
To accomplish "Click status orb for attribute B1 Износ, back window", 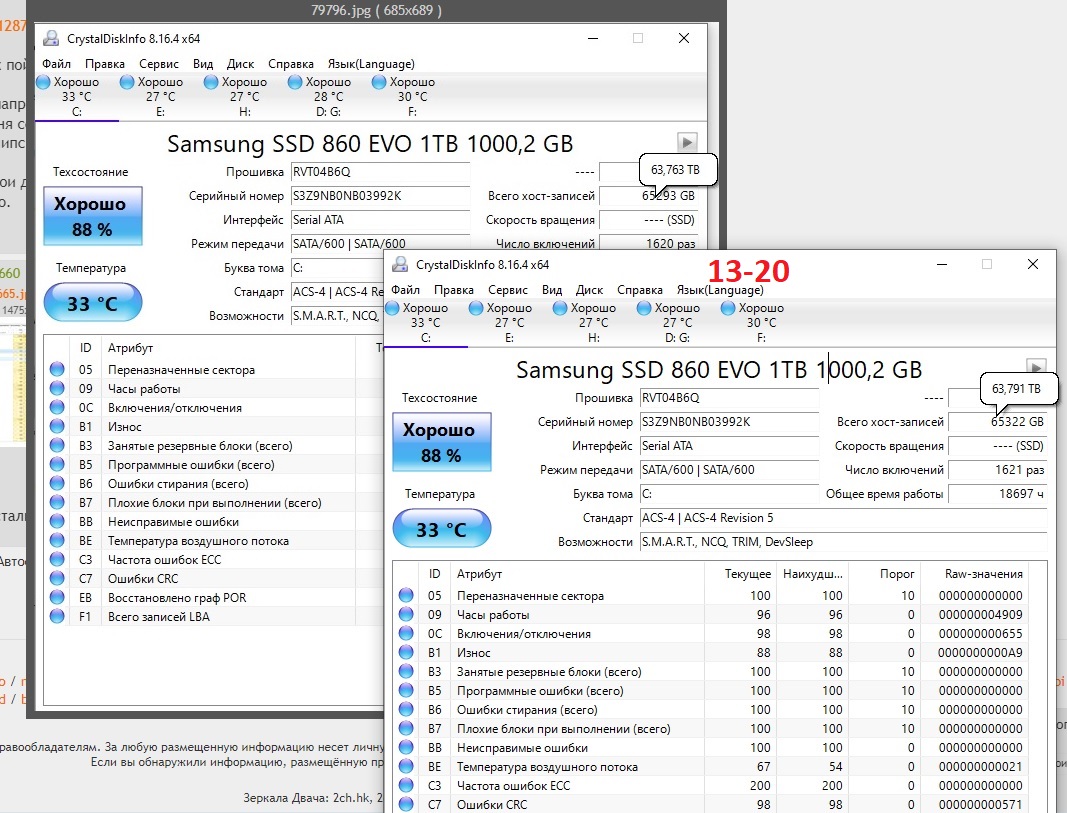I will [x=57, y=427].
